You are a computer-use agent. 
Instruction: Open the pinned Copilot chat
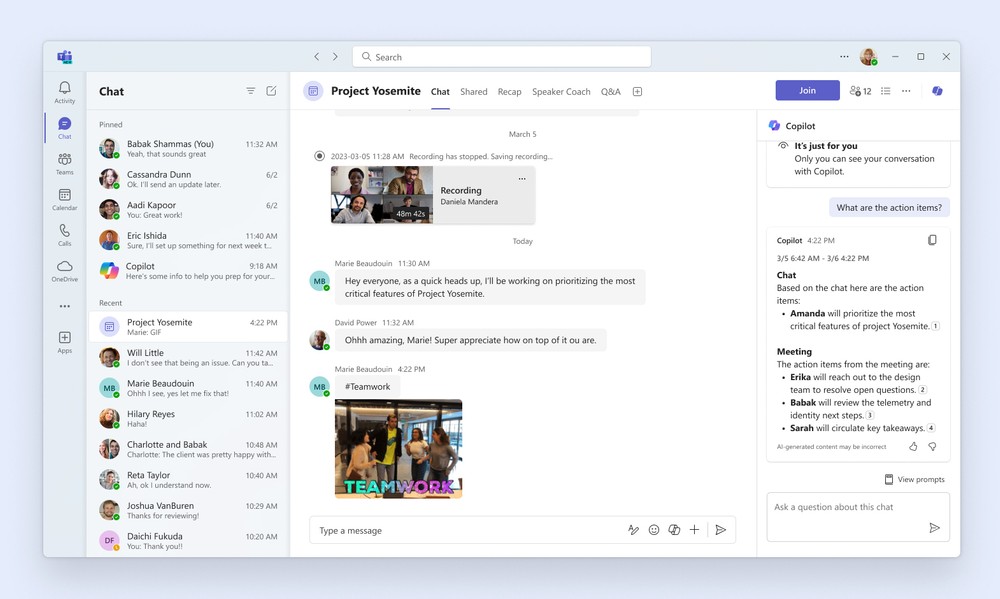tap(188, 271)
